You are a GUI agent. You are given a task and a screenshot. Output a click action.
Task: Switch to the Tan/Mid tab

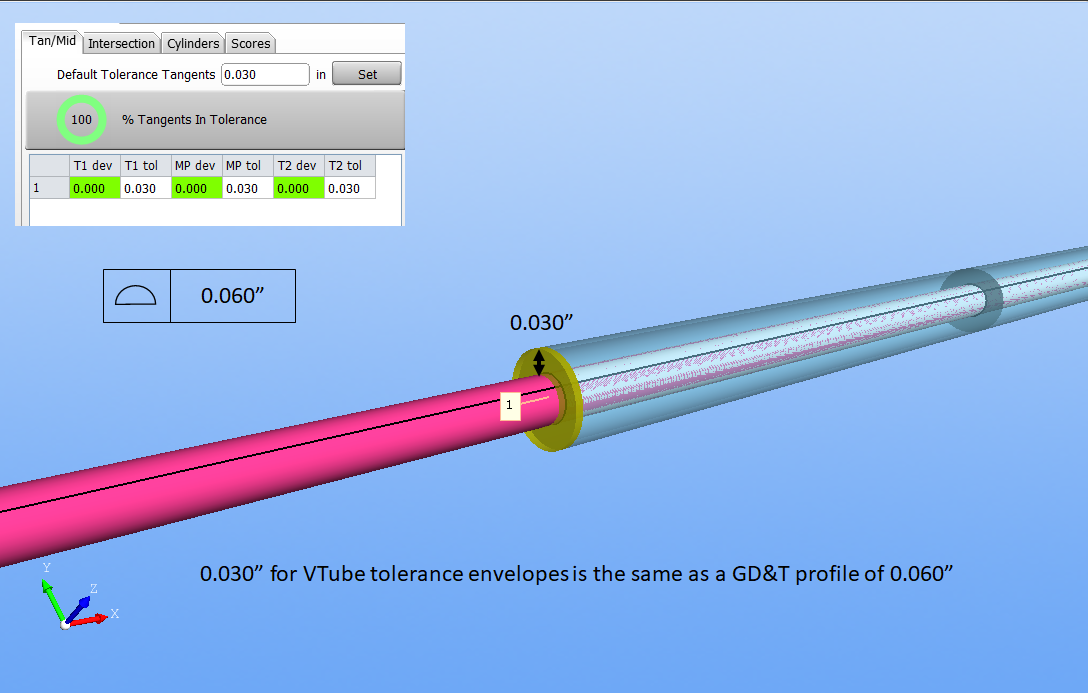point(52,42)
